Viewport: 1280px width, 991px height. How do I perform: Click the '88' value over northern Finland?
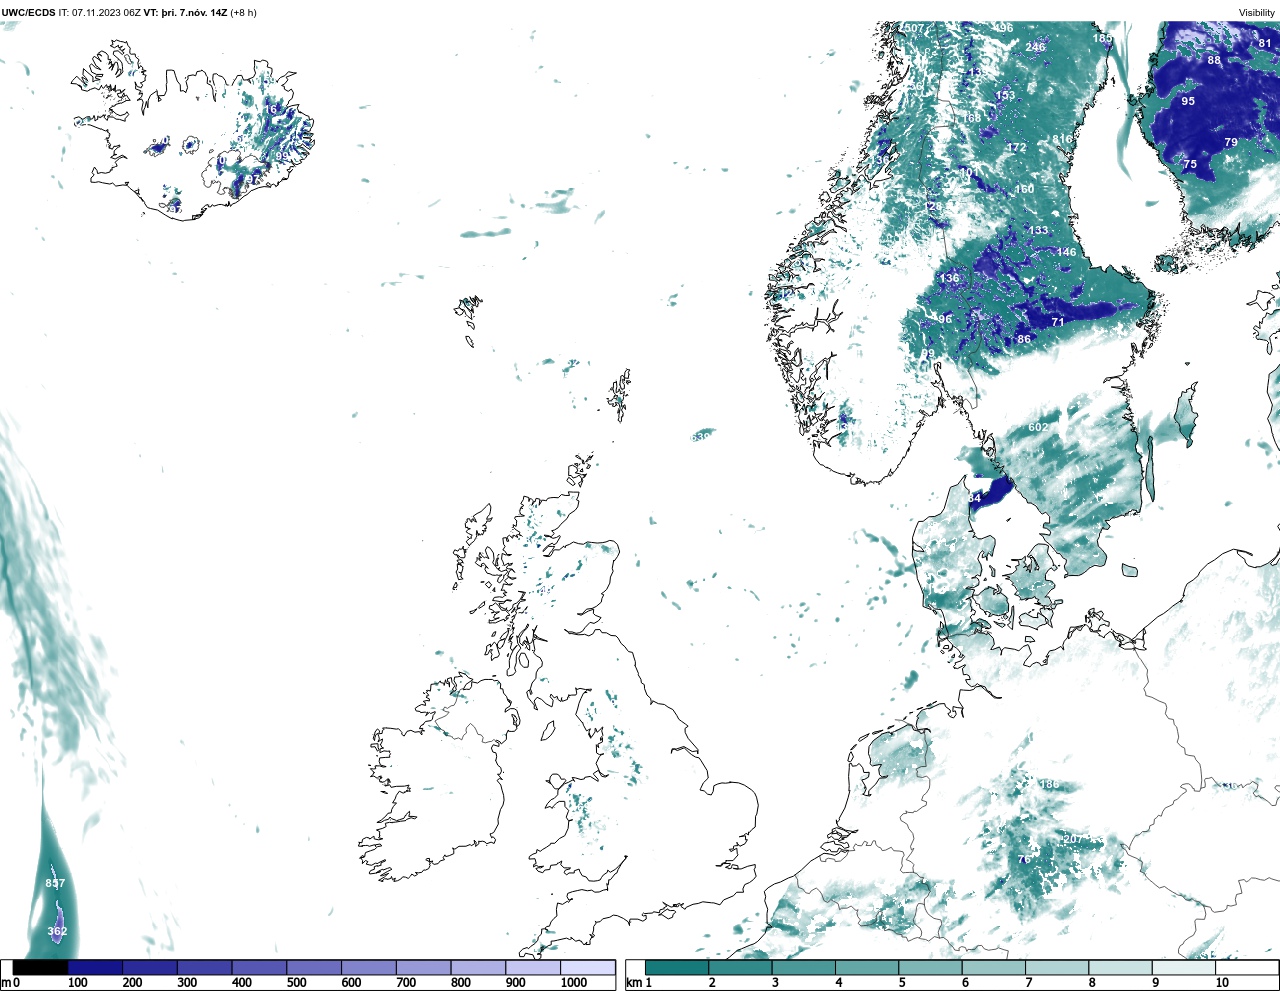(x=1214, y=60)
